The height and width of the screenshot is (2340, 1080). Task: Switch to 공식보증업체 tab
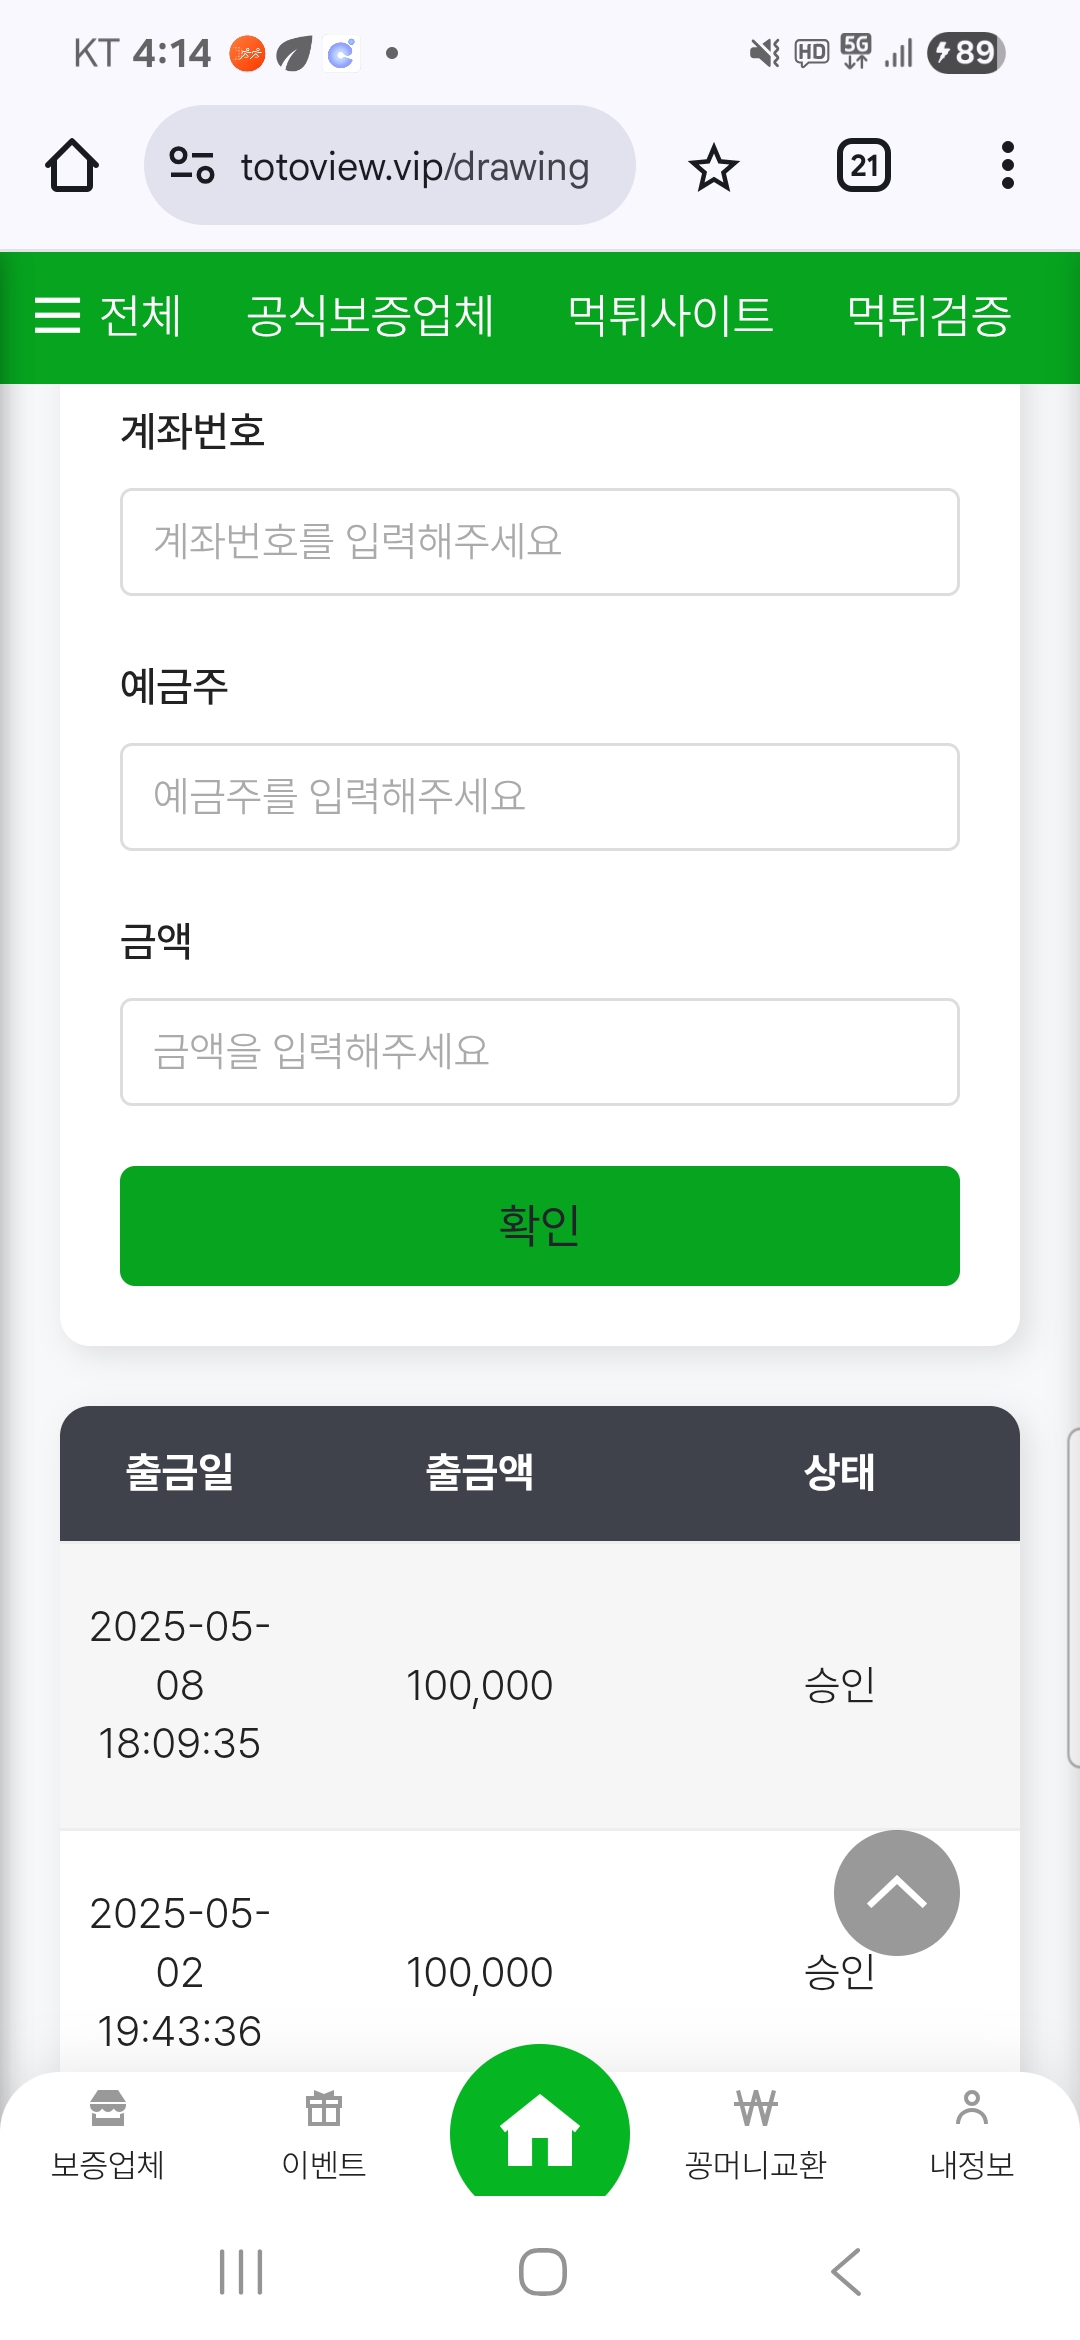[370, 316]
